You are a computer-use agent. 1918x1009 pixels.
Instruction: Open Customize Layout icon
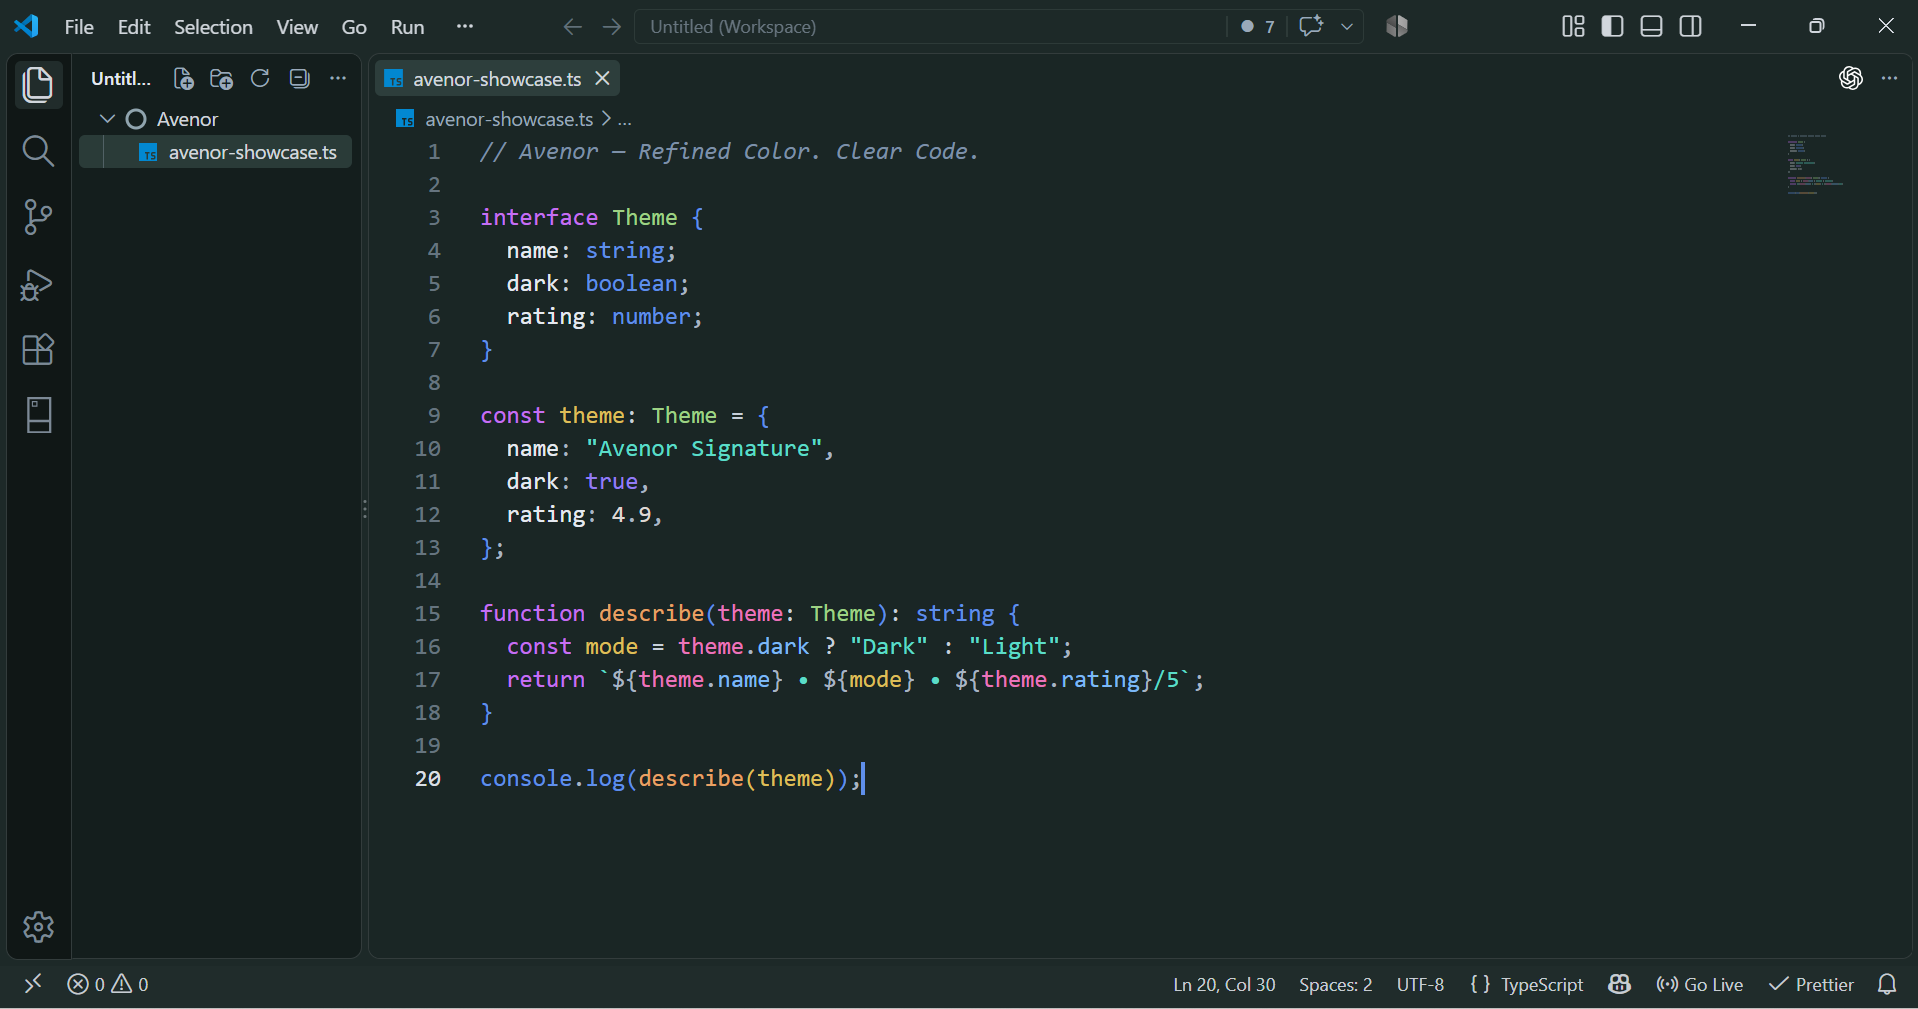click(x=1573, y=26)
